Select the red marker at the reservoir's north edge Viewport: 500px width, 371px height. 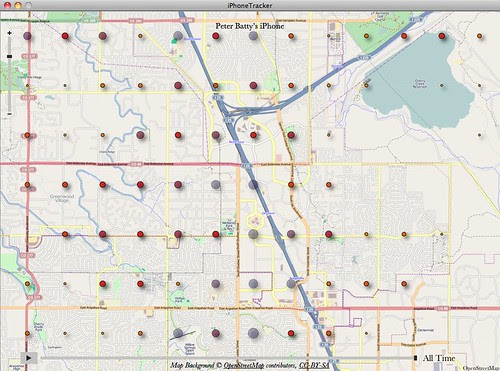pyautogui.click(x=442, y=36)
